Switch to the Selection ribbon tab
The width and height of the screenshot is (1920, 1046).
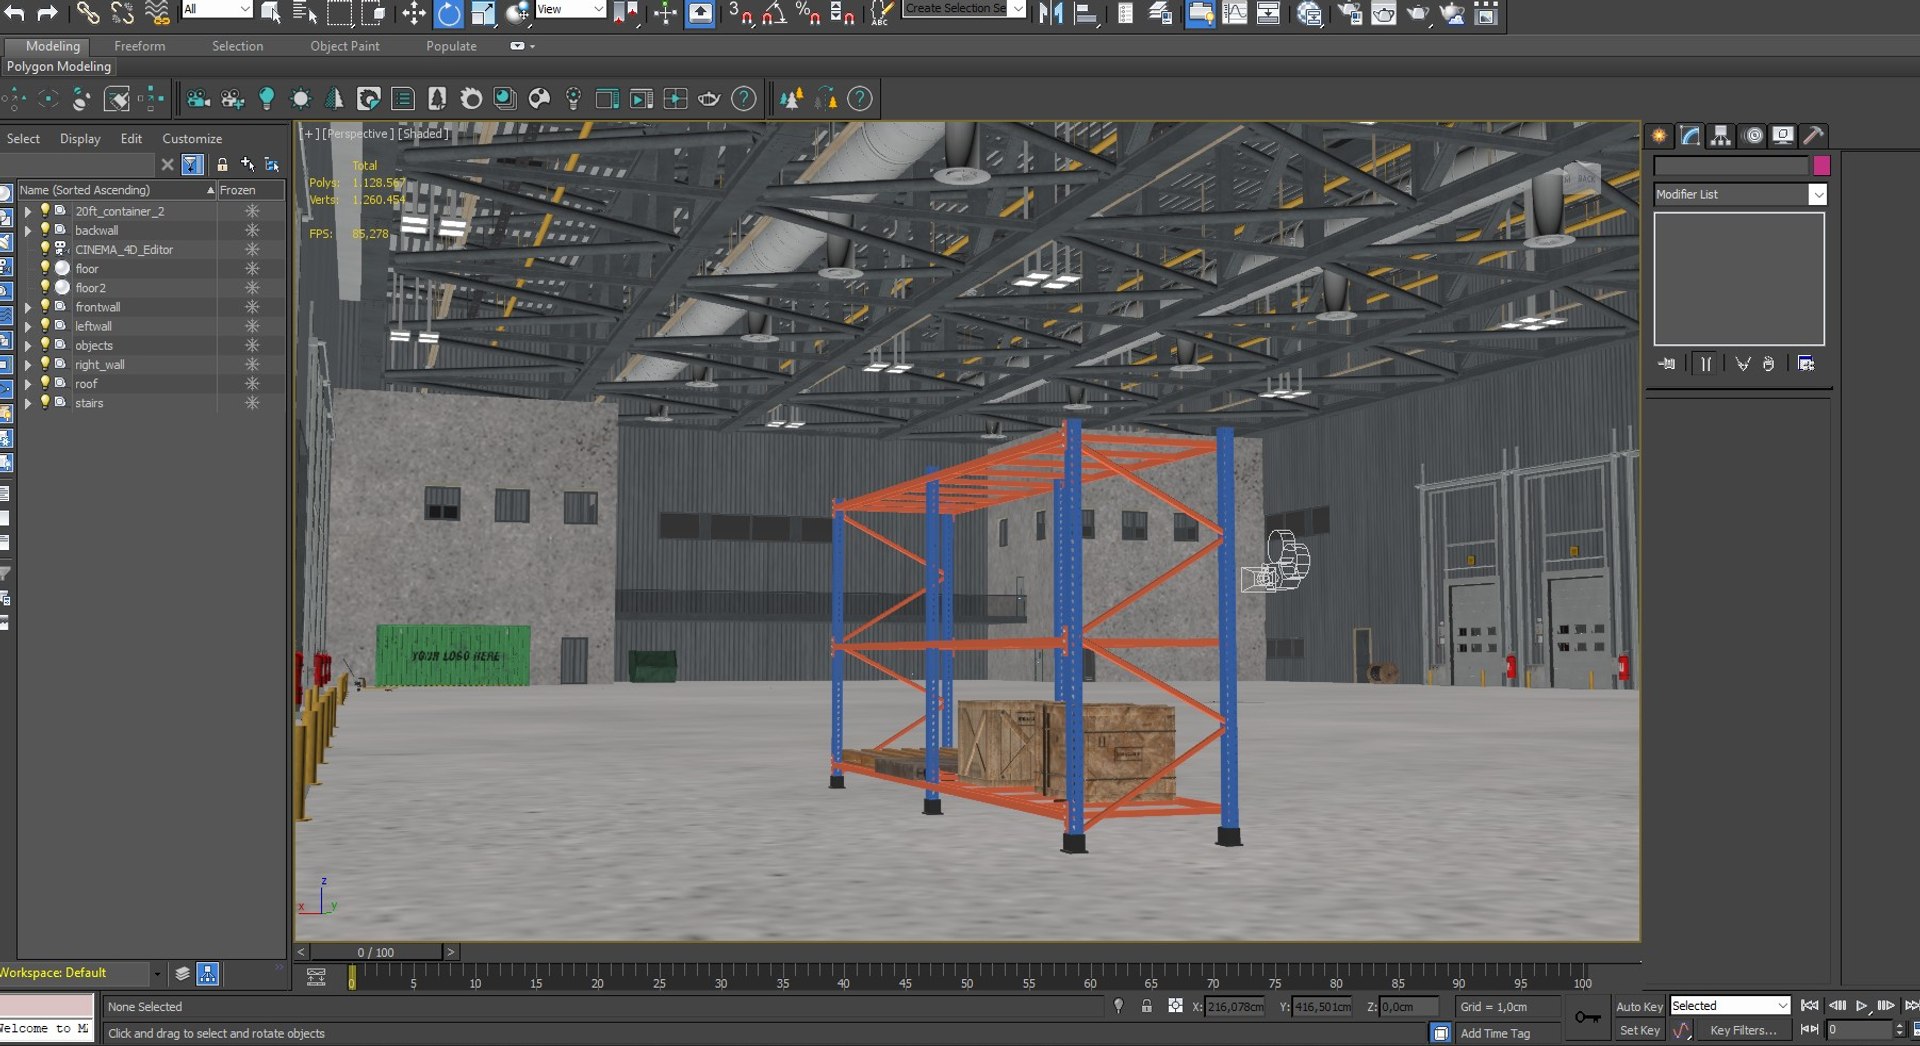pos(237,46)
